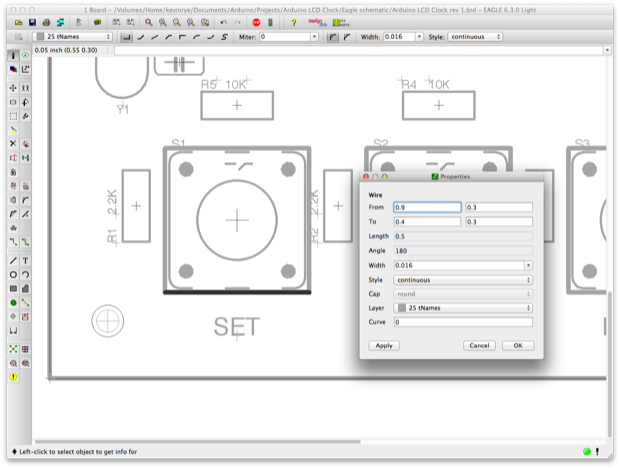Open the toolbar Style continuous dropdown
Image resolution: width=620 pixels, height=468 pixels.
(475, 37)
